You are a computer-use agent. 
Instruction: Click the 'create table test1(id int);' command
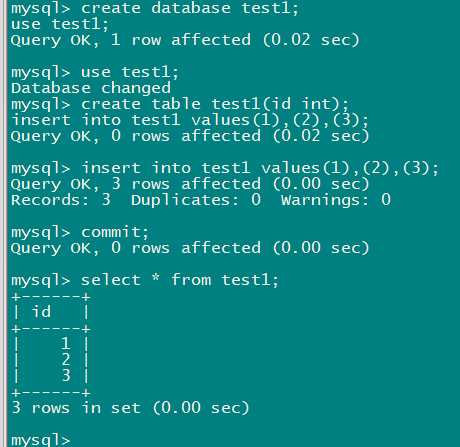(215, 104)
